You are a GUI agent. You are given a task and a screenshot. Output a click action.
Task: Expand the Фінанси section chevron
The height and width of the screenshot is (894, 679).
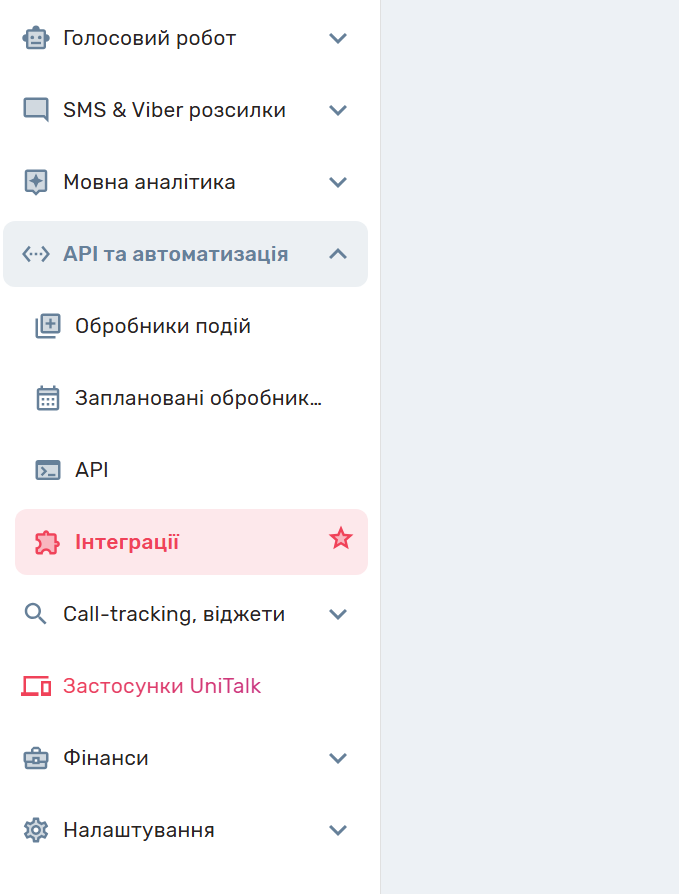point(338,759)
